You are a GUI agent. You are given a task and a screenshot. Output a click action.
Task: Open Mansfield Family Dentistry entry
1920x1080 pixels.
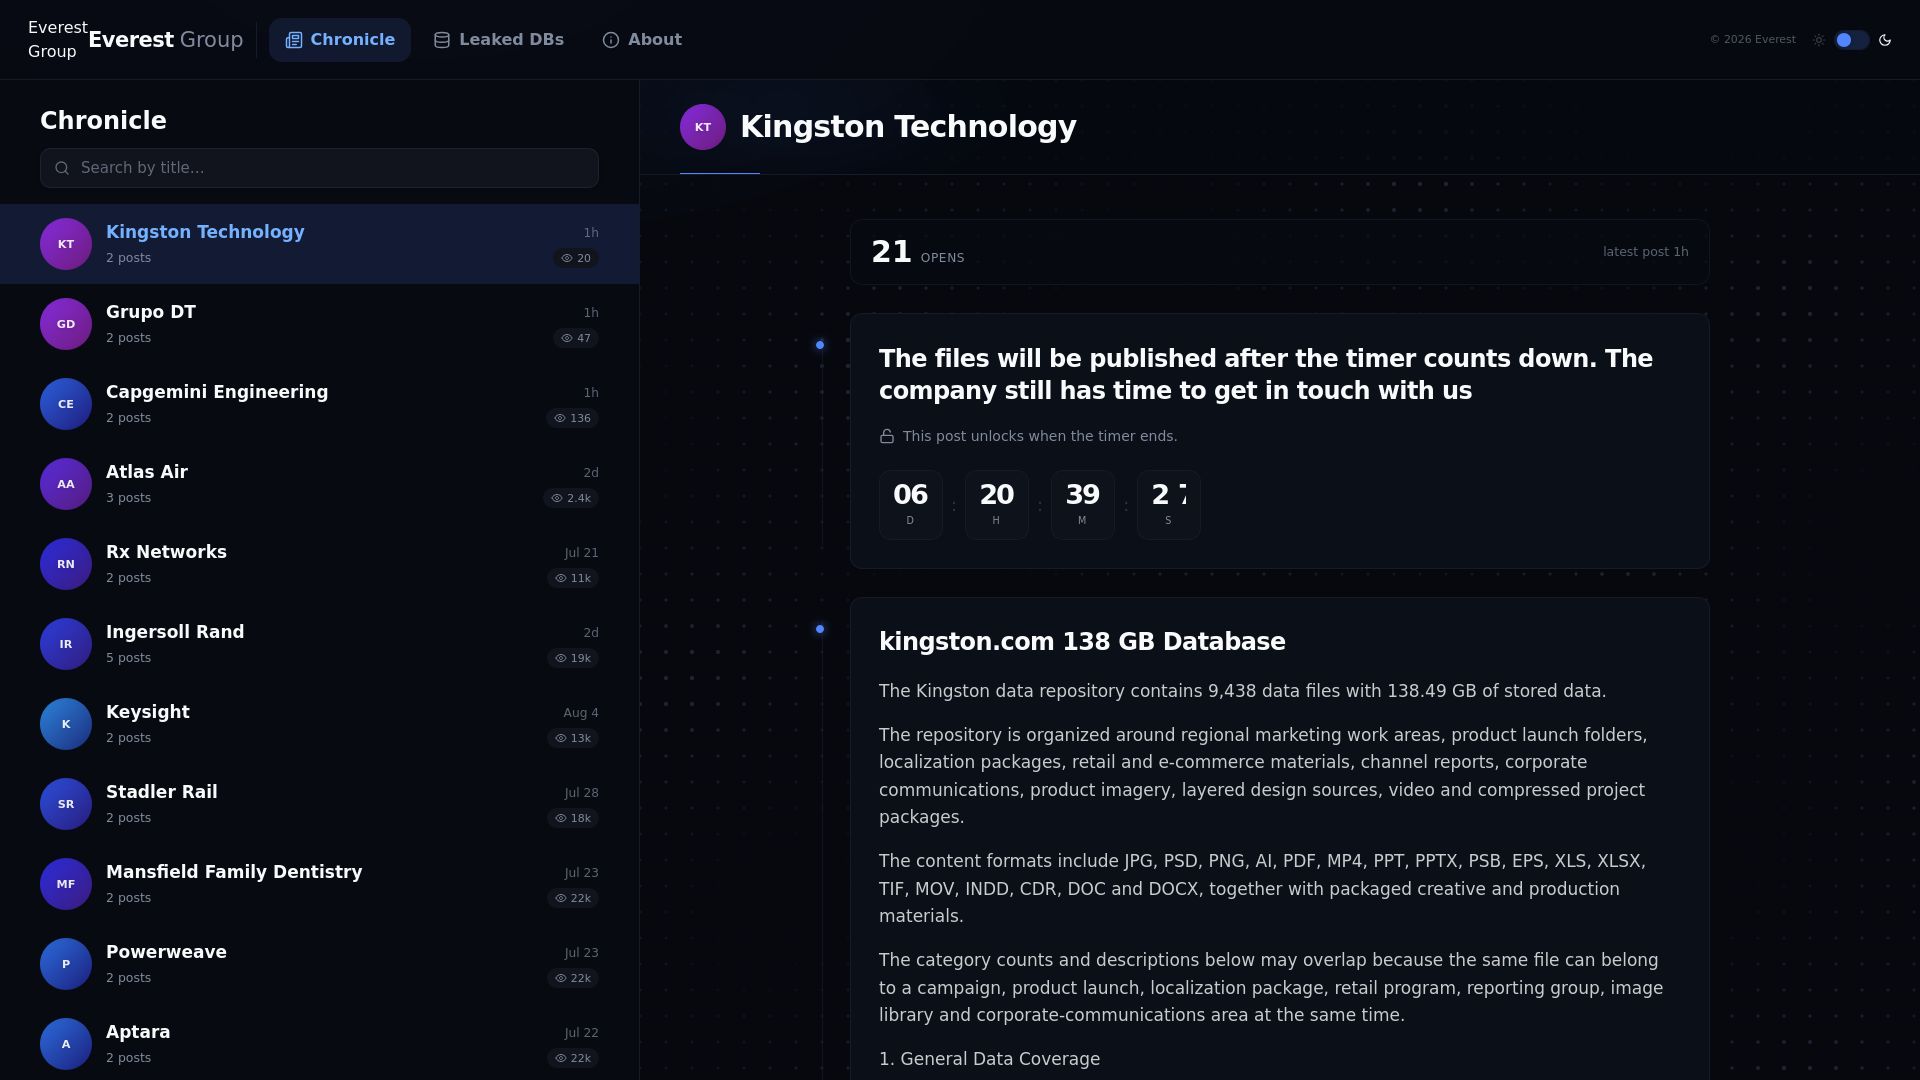coord(319,884)
